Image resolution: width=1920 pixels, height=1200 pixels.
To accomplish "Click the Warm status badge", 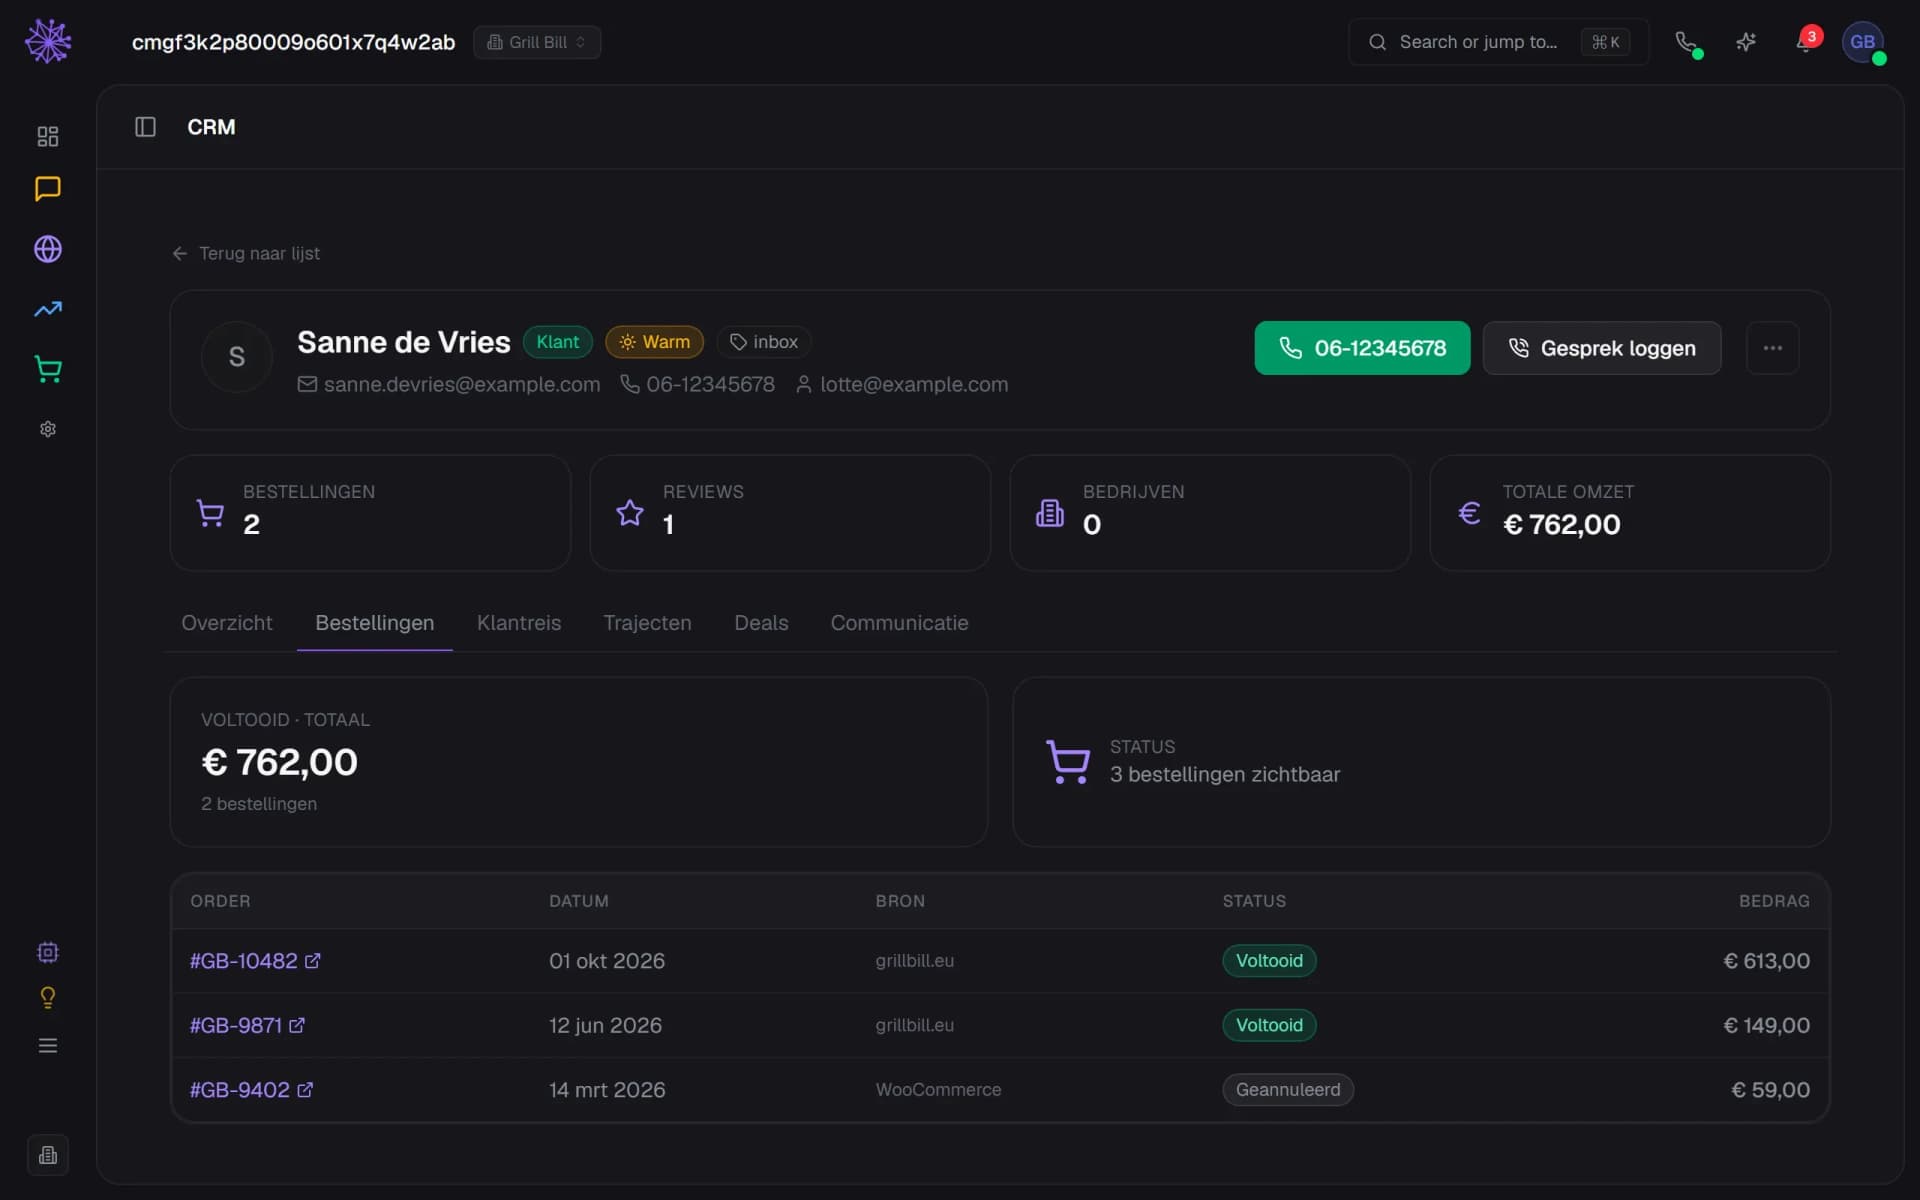I will pos(654,342).
